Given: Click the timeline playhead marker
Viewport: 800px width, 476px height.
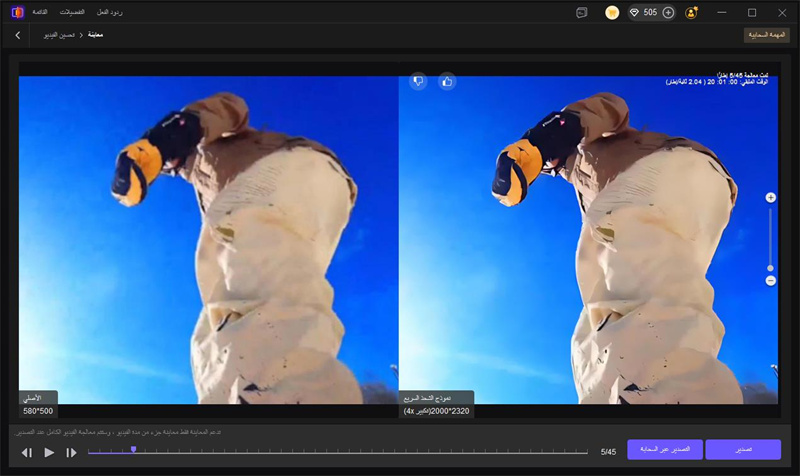Looking at the screenshot, I should click(133, 450).
